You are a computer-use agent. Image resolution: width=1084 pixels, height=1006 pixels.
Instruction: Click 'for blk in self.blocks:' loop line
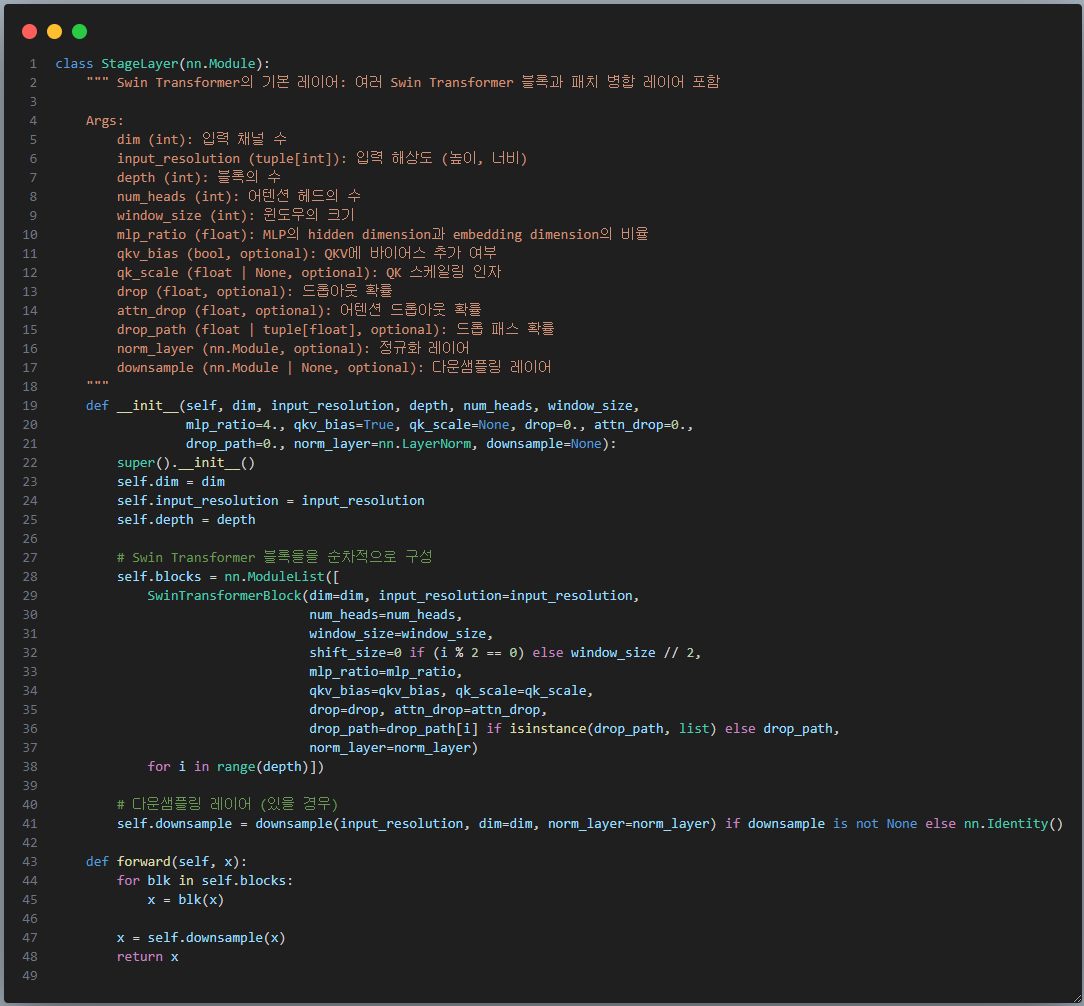[x=205, y=881]
